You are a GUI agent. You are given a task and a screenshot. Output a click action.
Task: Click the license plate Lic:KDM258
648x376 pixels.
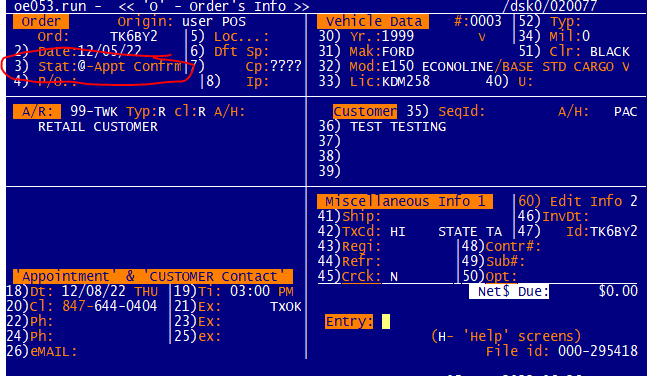pyautogui.click(x=390, y=81)
